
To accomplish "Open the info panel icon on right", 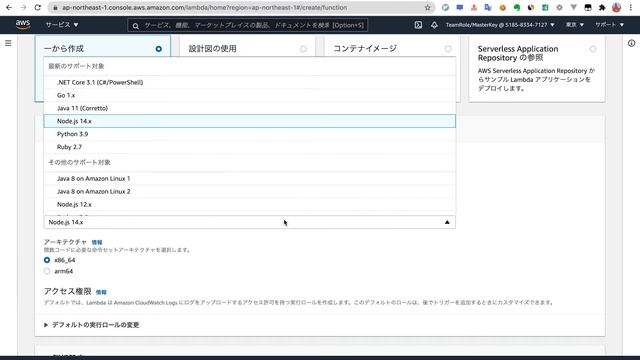I will click(631, 43).
